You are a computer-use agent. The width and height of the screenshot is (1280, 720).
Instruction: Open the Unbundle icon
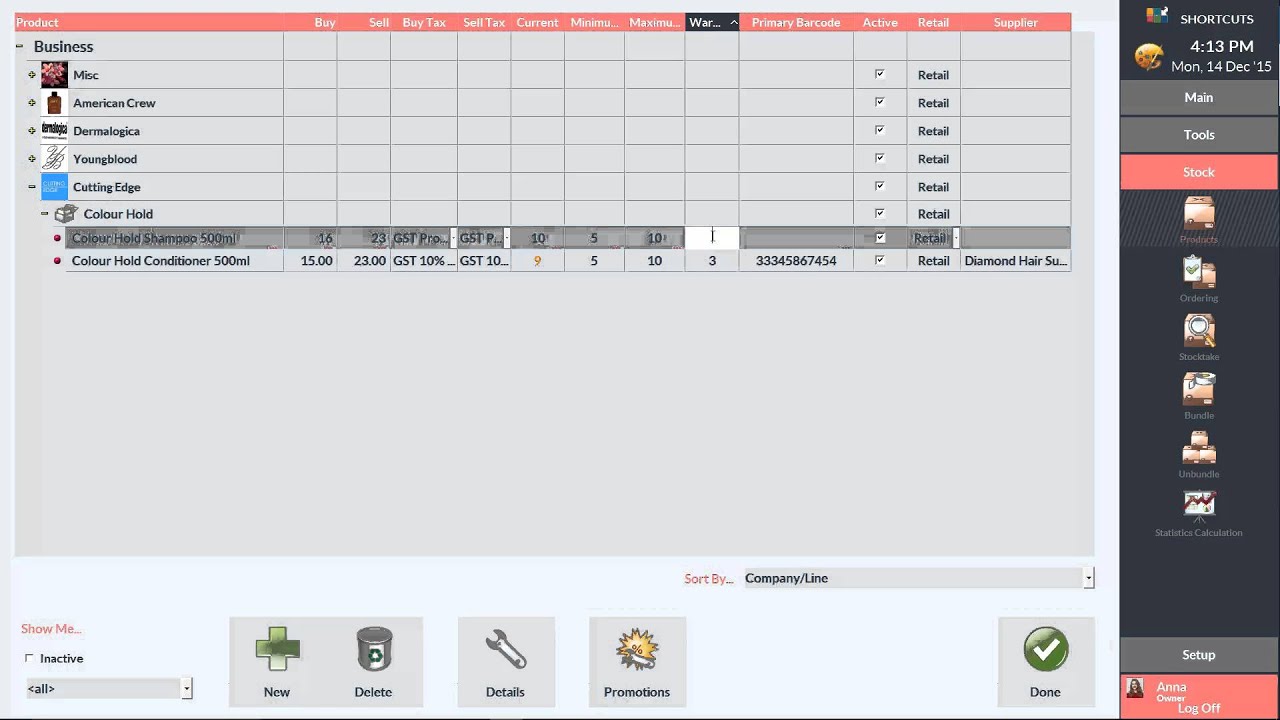click(1198, 448)
